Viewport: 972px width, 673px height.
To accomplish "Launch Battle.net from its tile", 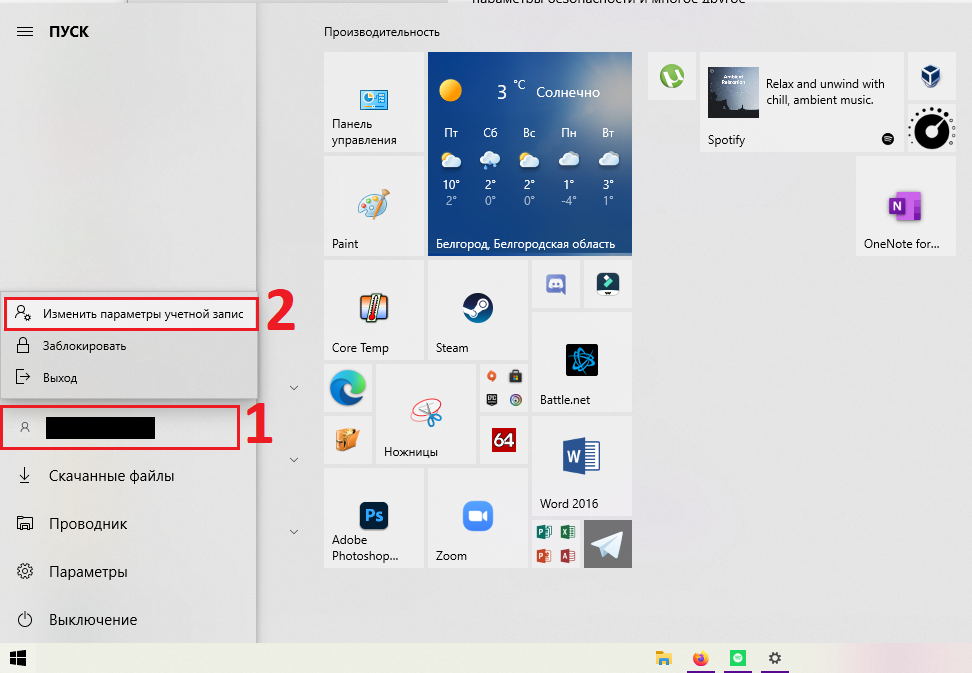I will coord(581,362).
